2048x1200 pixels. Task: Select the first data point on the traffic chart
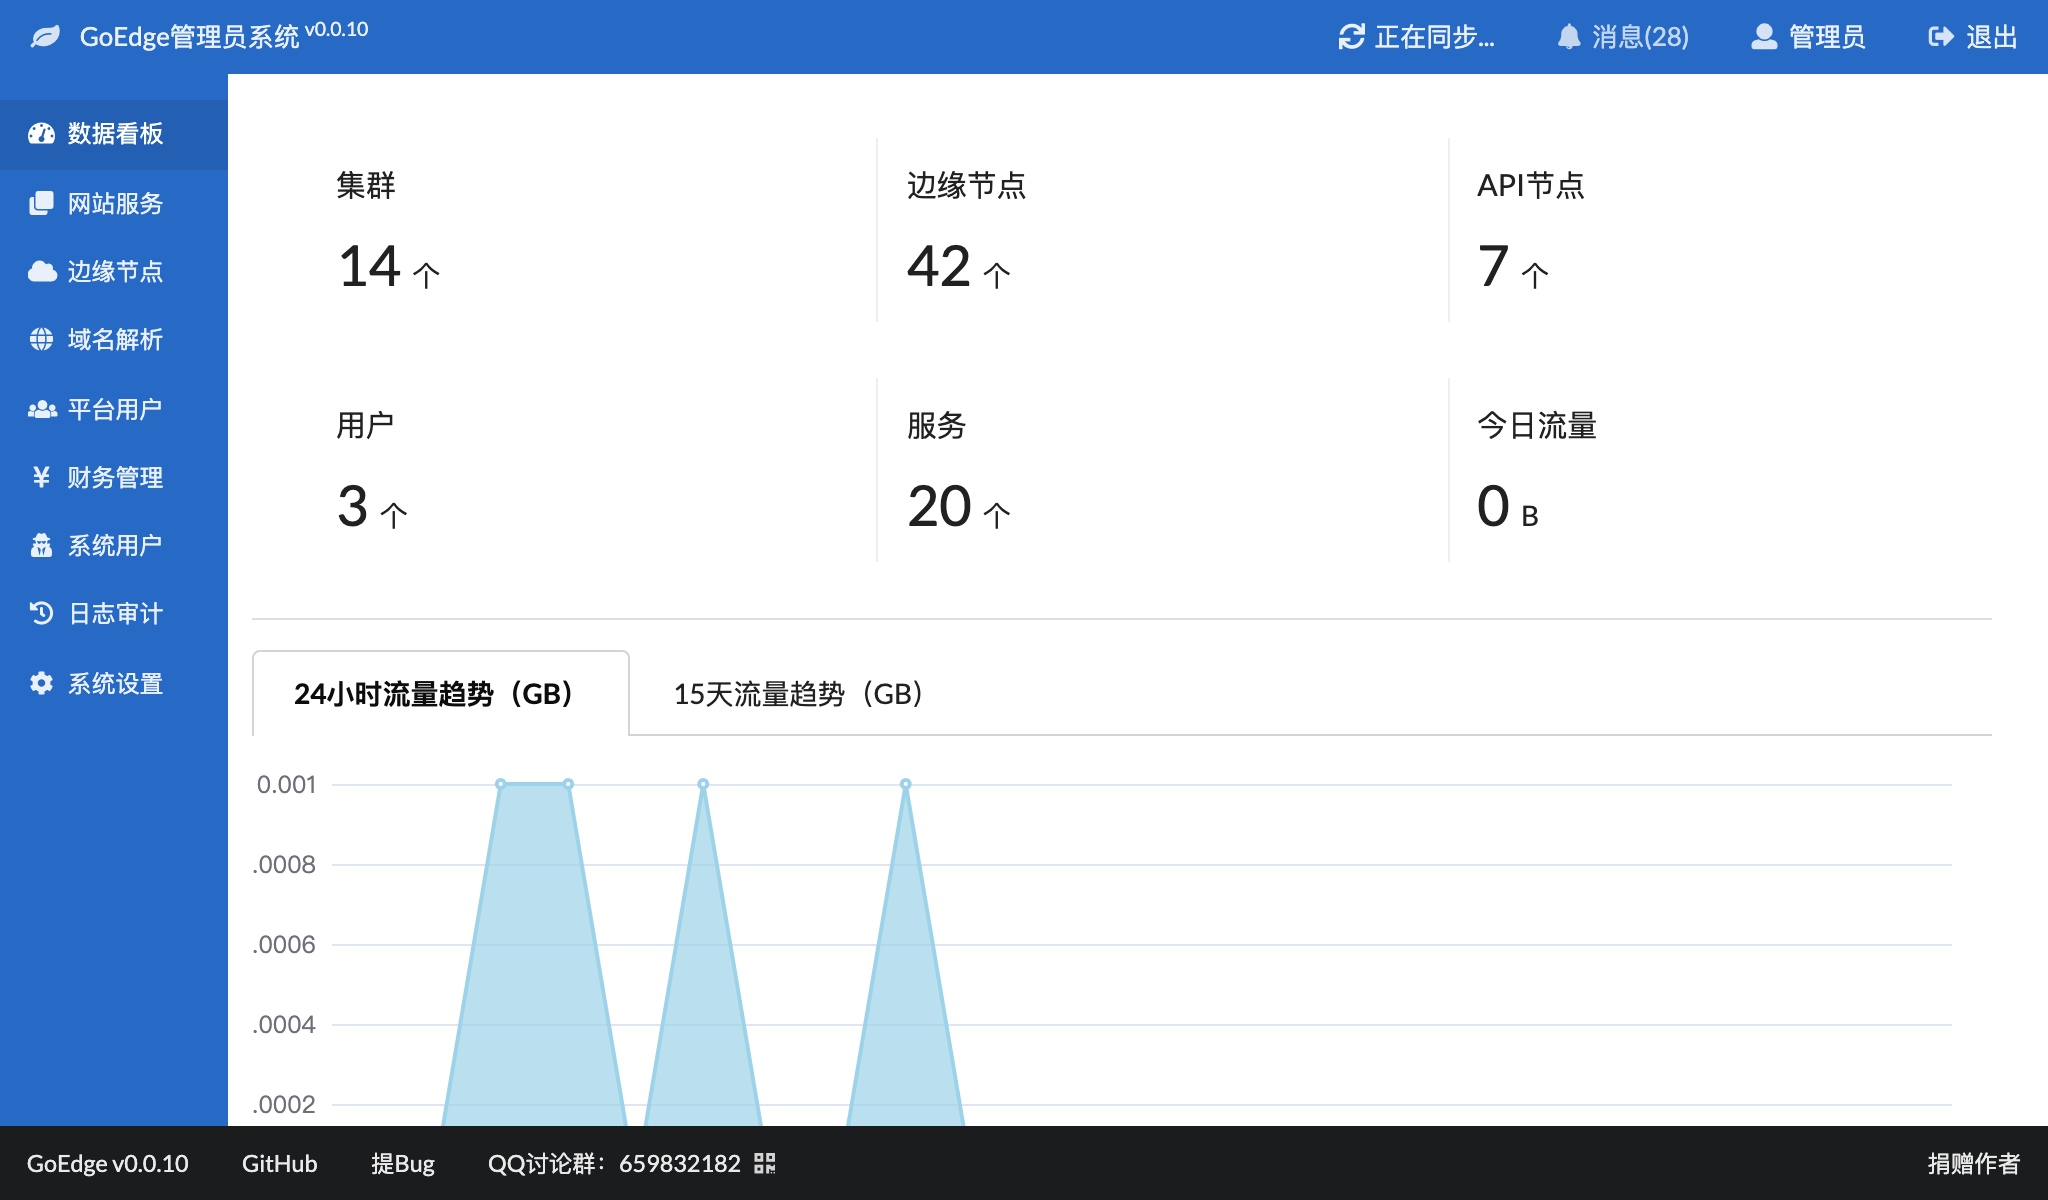(499, 783)
